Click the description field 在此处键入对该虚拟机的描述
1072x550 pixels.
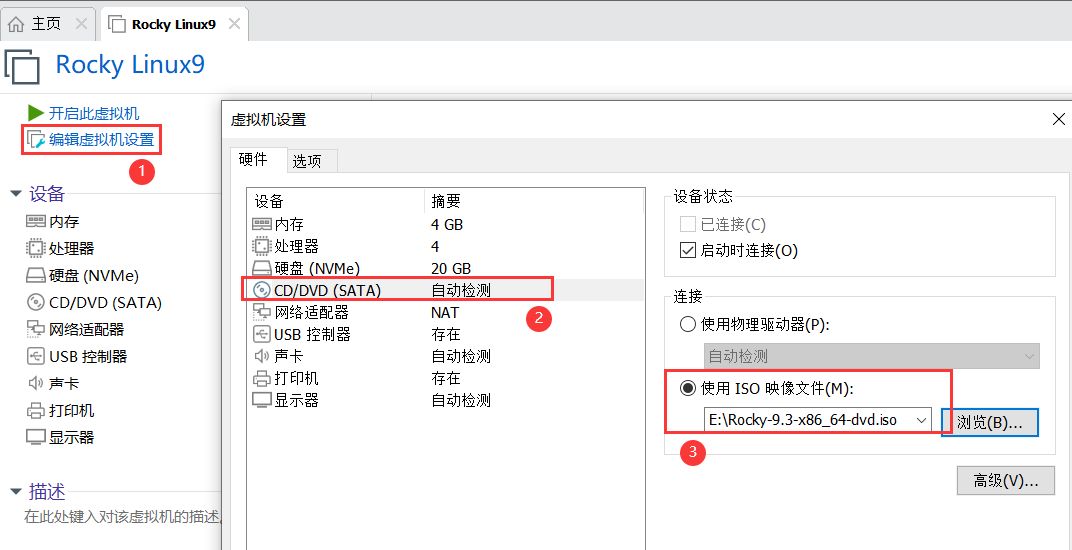click(124, 516)
